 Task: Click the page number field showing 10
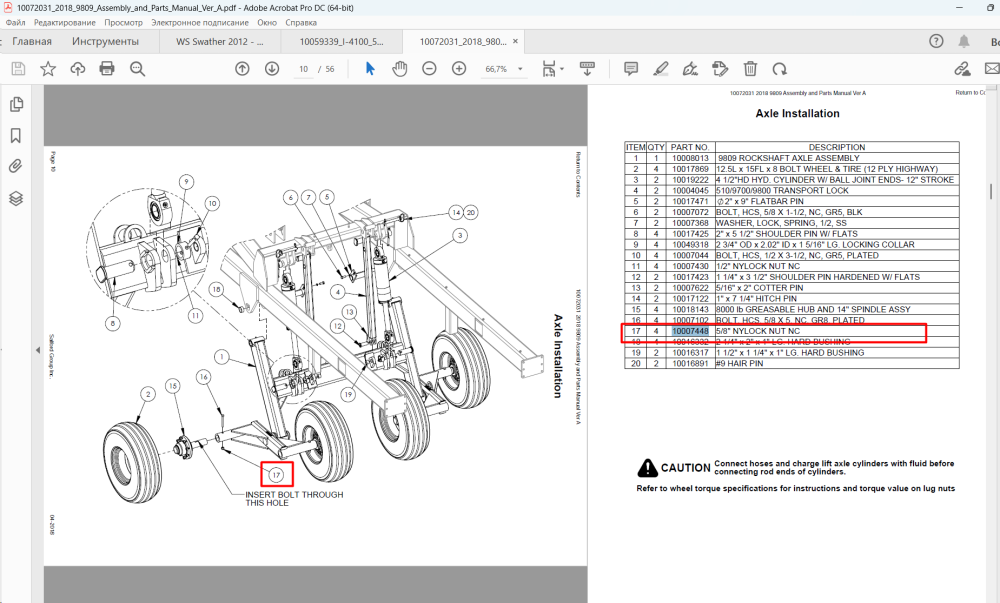coord(304,69)
